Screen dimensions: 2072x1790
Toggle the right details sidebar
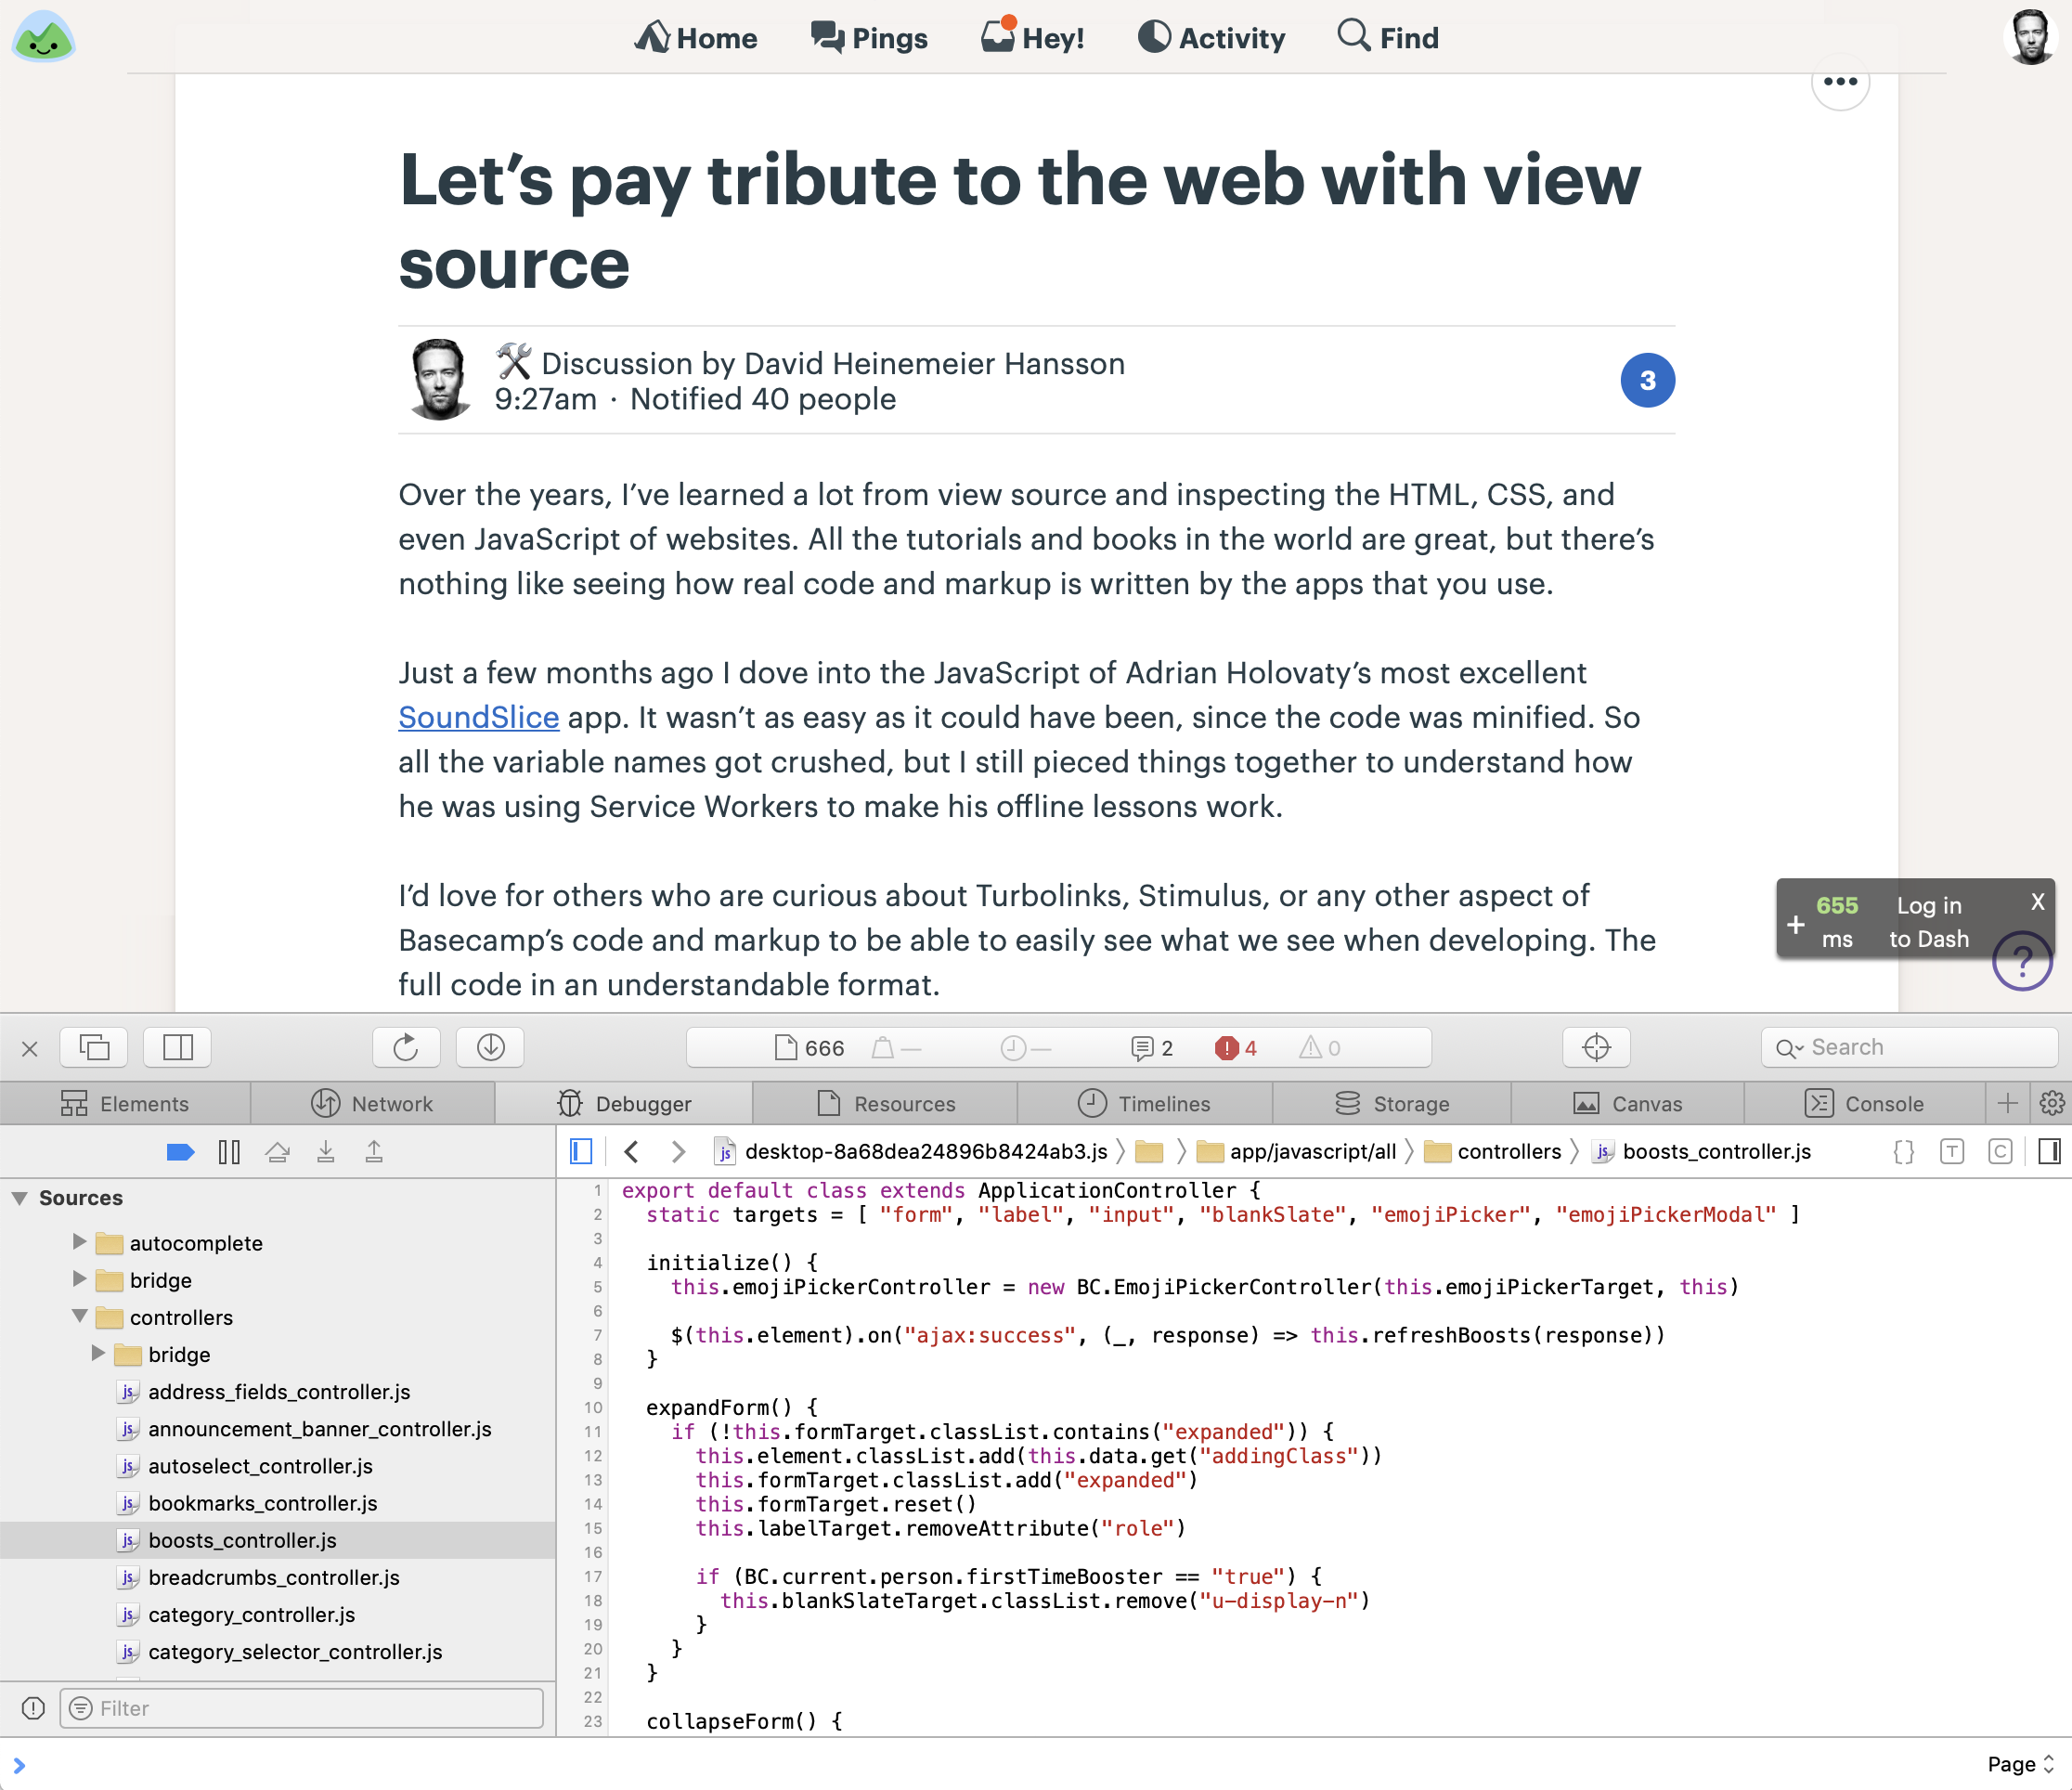pyautogui.click(x=2049, y=1152)
